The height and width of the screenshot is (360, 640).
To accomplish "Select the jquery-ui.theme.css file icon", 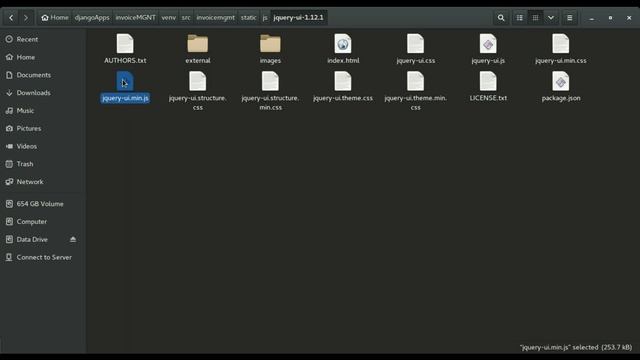I will [x=343, y=81].
